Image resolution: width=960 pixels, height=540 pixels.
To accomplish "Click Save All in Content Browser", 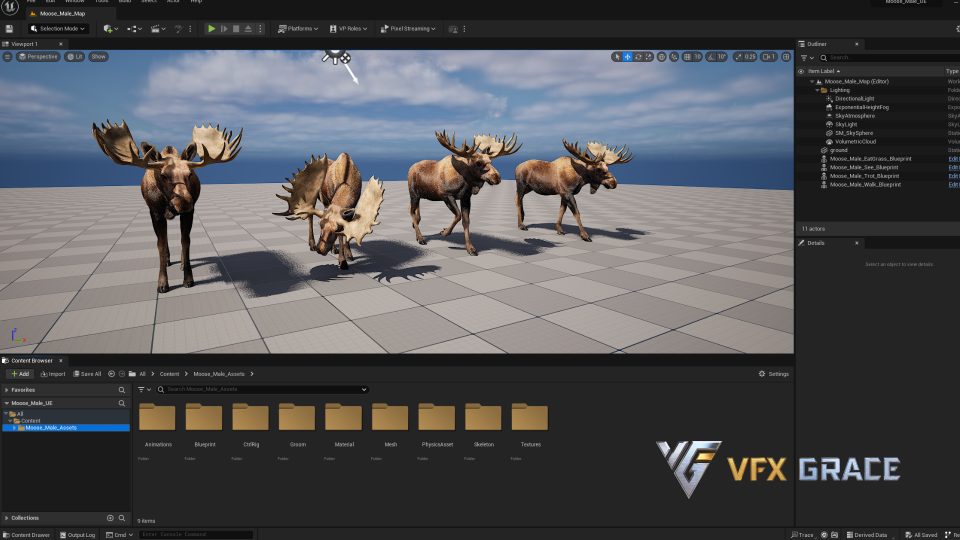I will (x=87, y=373).
